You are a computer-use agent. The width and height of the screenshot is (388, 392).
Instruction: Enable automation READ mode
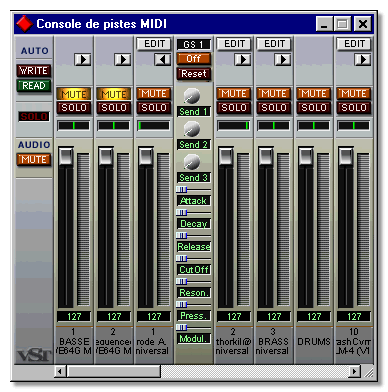pyautogui.click(x=34, y=86)
